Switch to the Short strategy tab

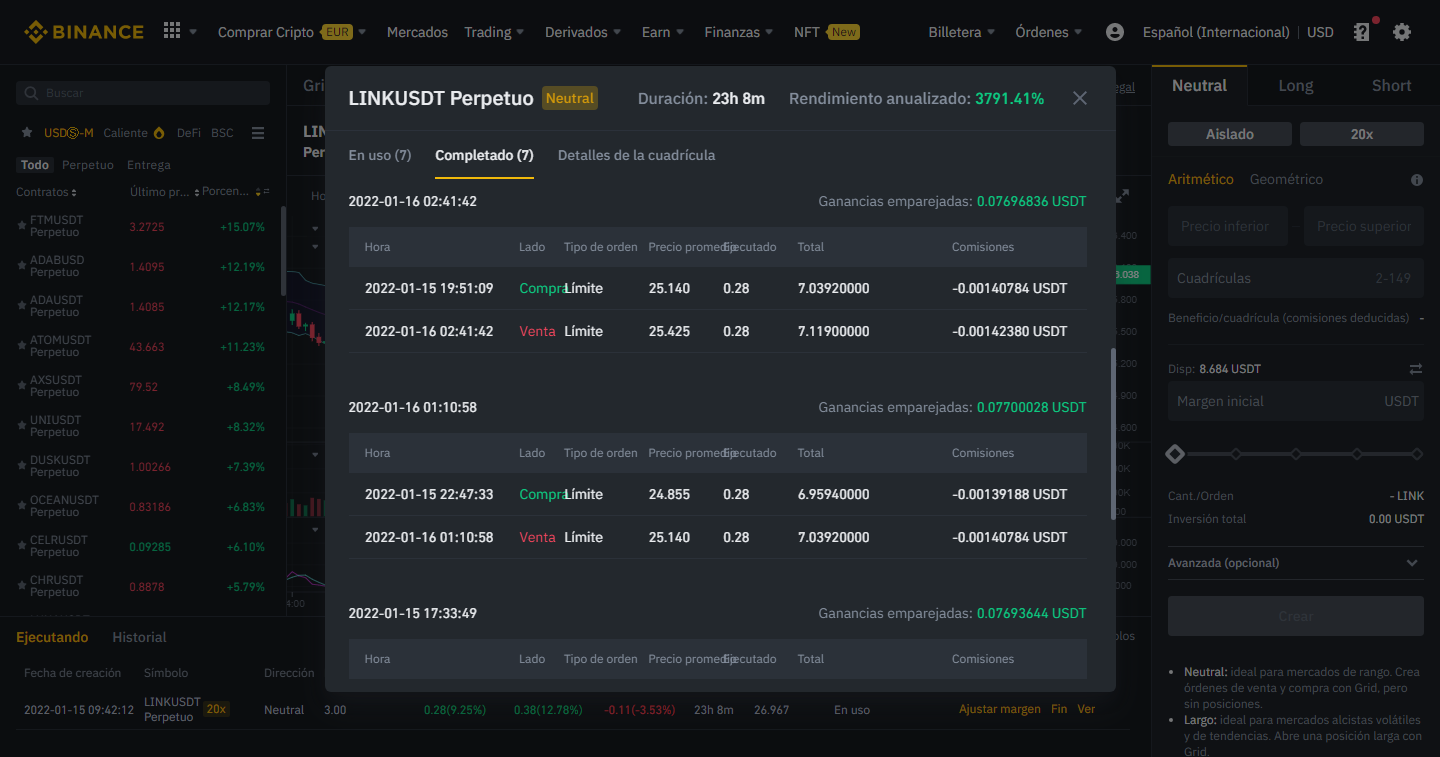tap(1392, 86)
